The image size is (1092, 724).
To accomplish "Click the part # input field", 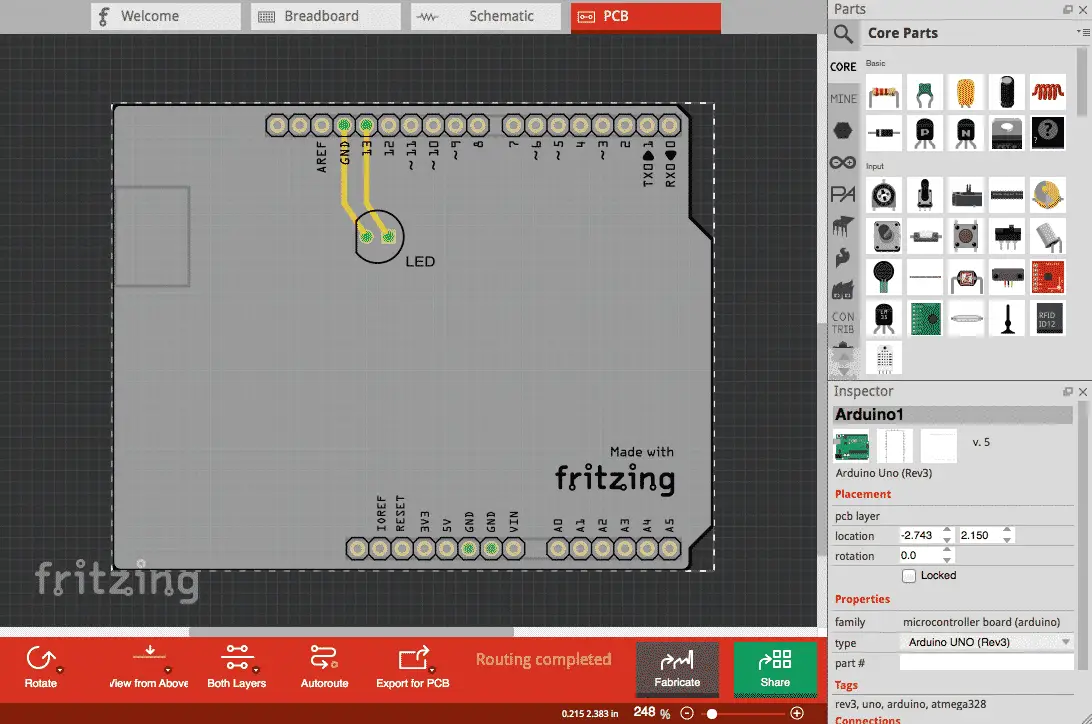I will click(x=986, y=663).
